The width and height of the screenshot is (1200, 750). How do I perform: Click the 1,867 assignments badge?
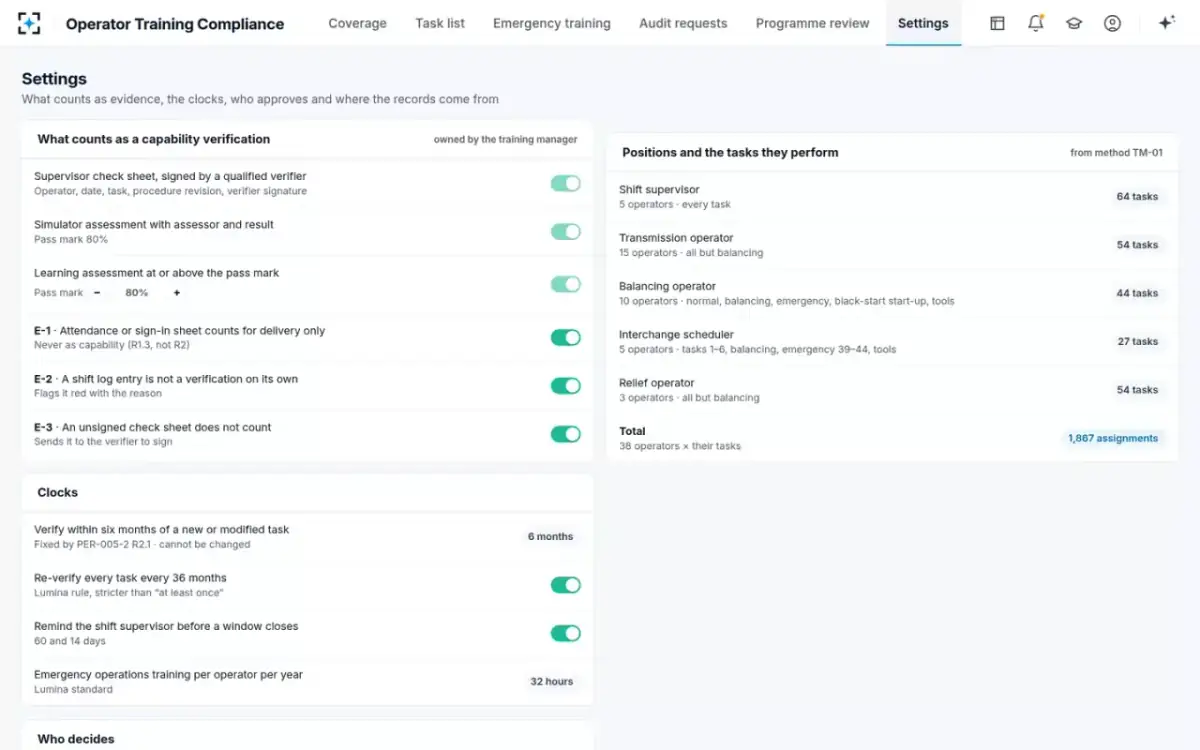(1113, 438)
